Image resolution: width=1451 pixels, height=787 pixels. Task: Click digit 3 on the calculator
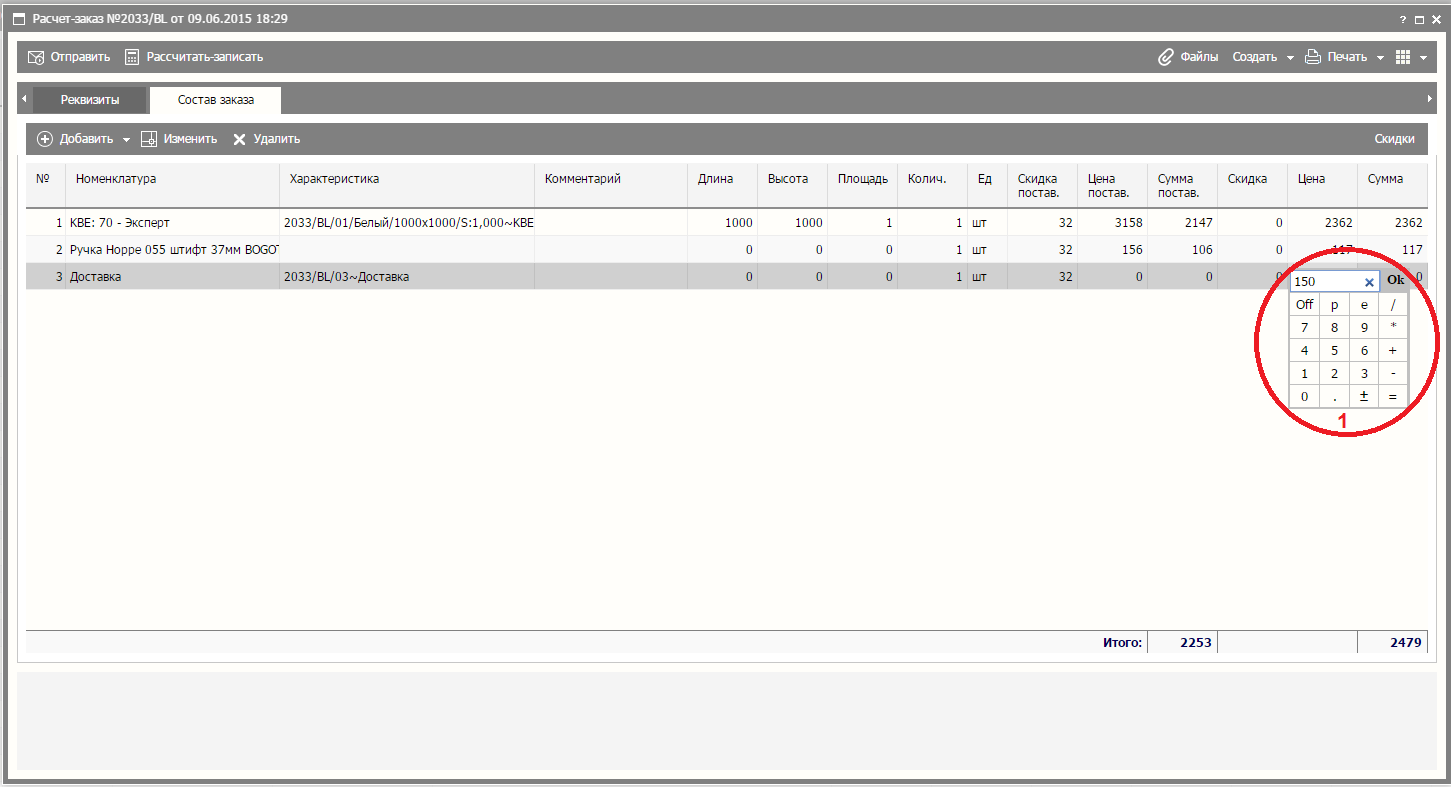coord(1364,373)
